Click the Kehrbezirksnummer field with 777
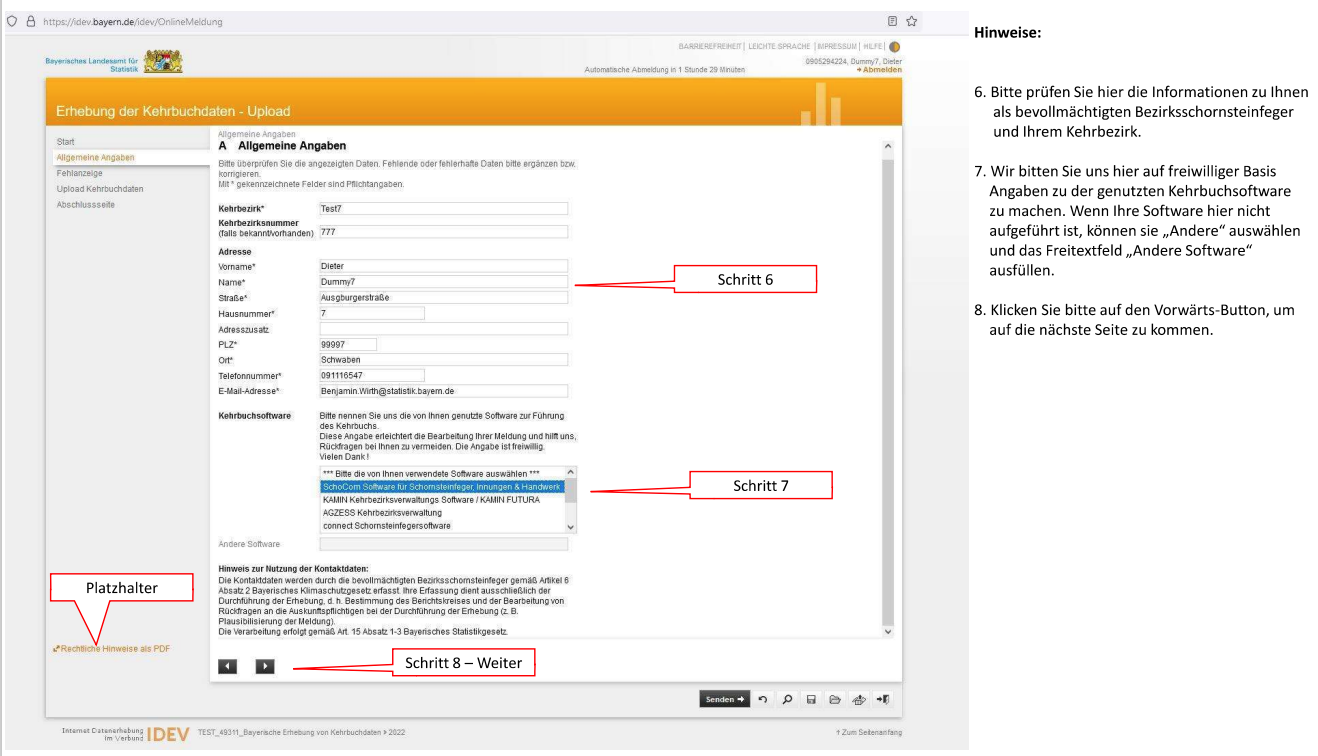 (443, 232)
